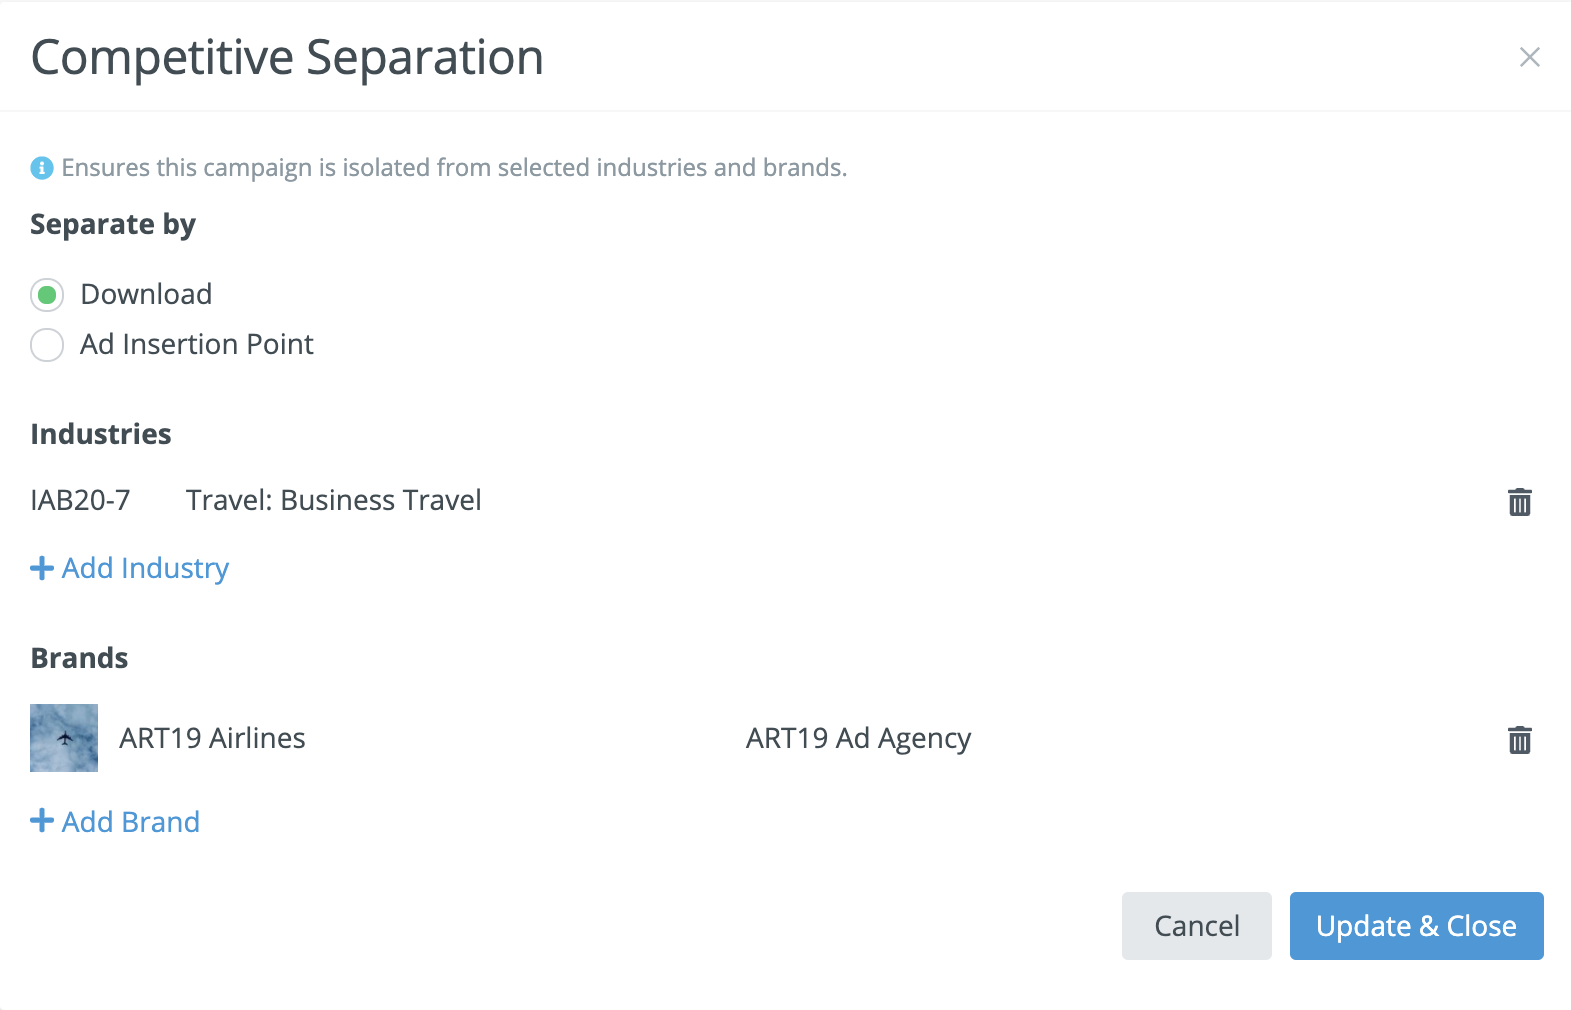Click the ART19 Airlines brand name
Screen dimensions: 1571x1010
tap(212, 738)
